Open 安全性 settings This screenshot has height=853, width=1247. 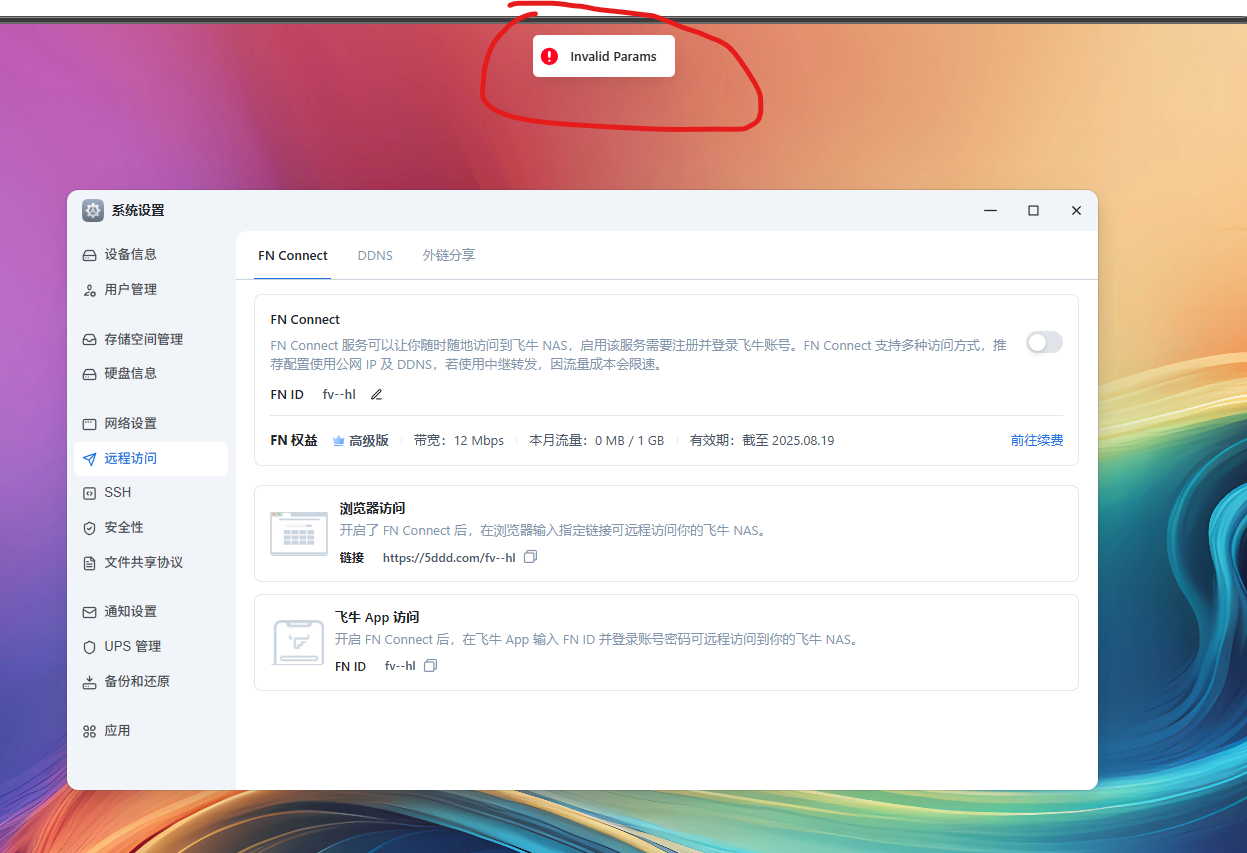(151, 528)
